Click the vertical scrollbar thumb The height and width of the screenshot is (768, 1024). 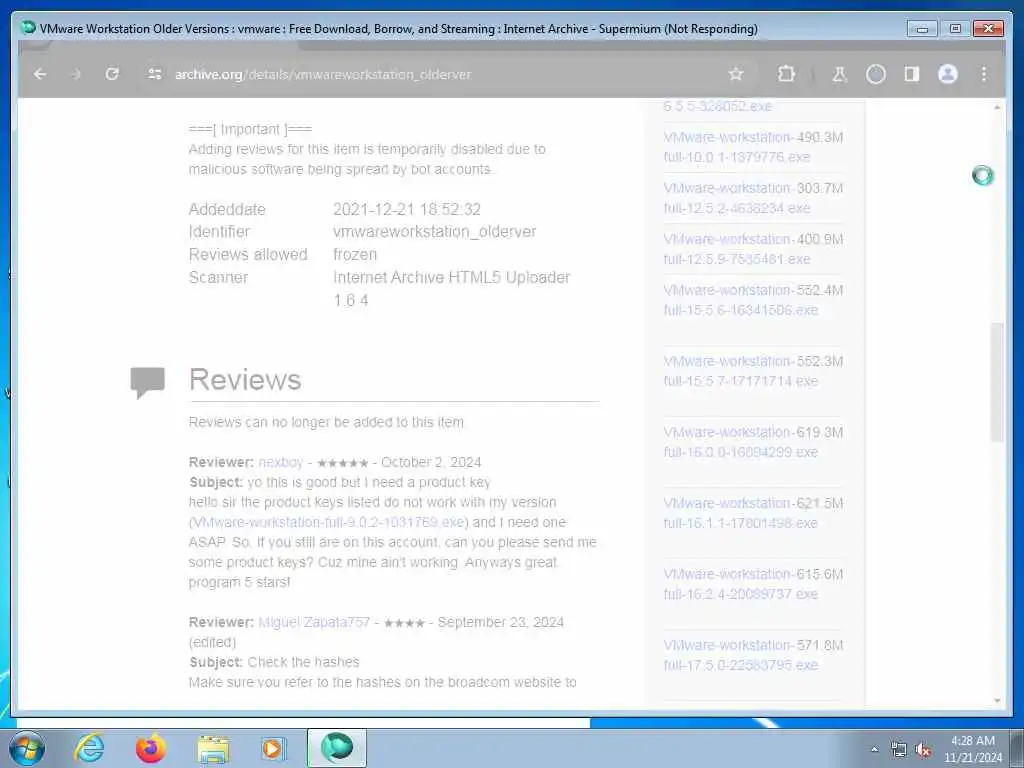997,382
